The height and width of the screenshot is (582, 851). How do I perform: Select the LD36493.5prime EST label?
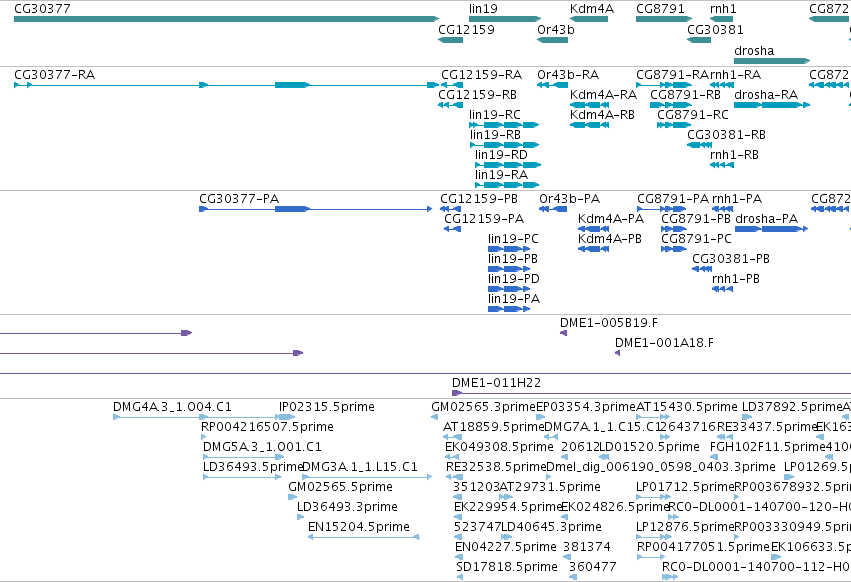click(252, 467)
